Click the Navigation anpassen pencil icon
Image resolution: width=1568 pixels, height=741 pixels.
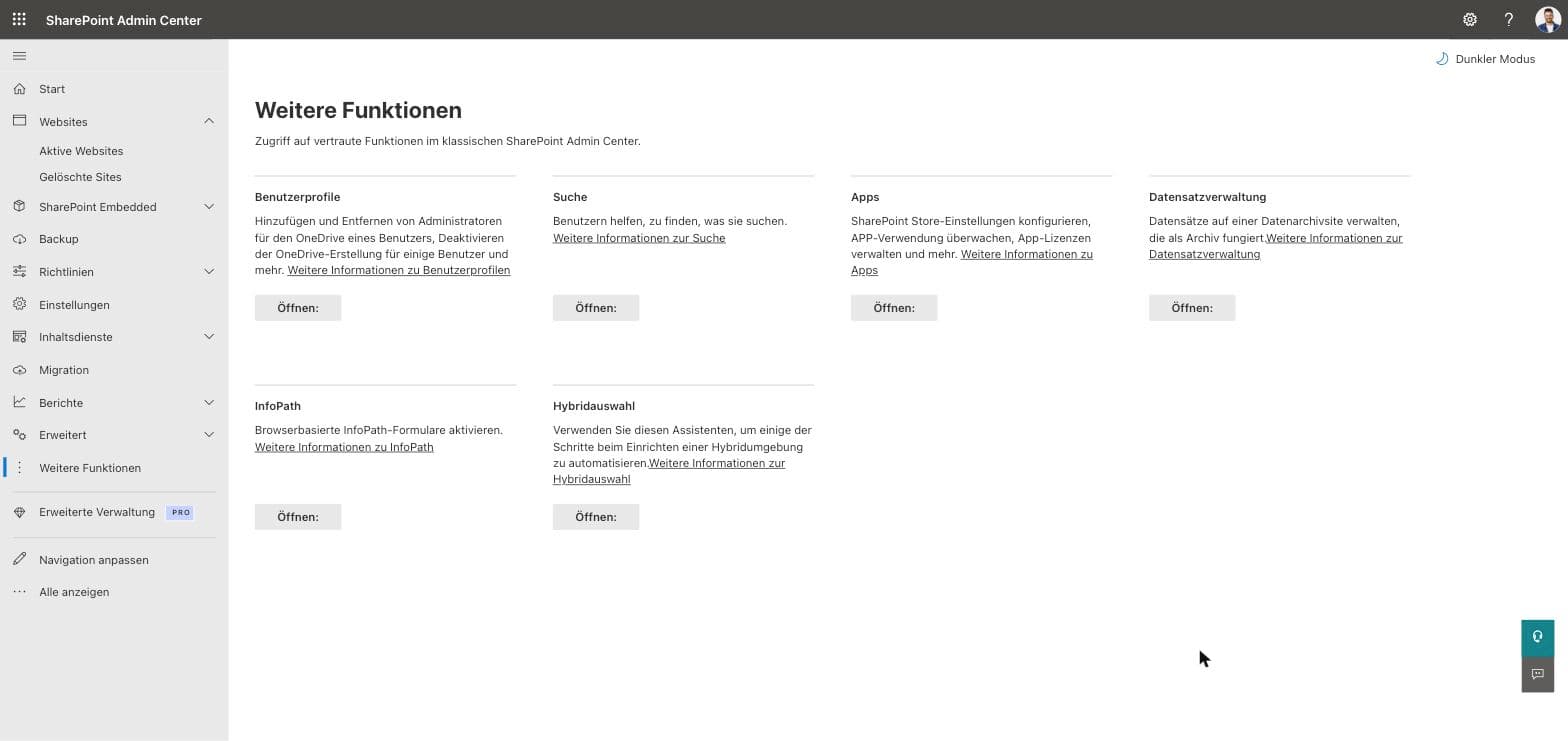pos(19,559)
